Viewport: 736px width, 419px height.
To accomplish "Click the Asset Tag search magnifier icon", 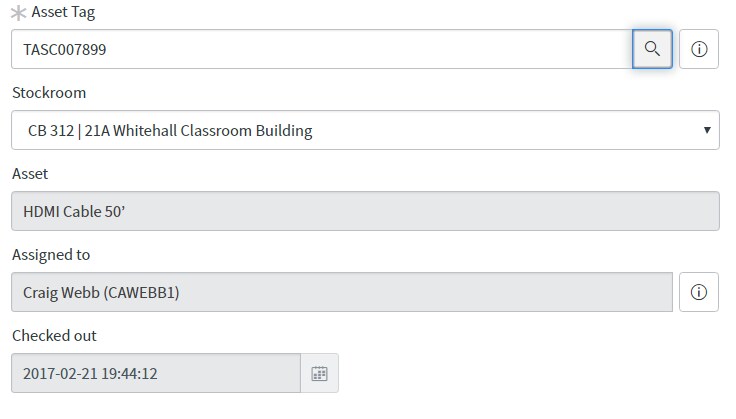I will (652, 49).
